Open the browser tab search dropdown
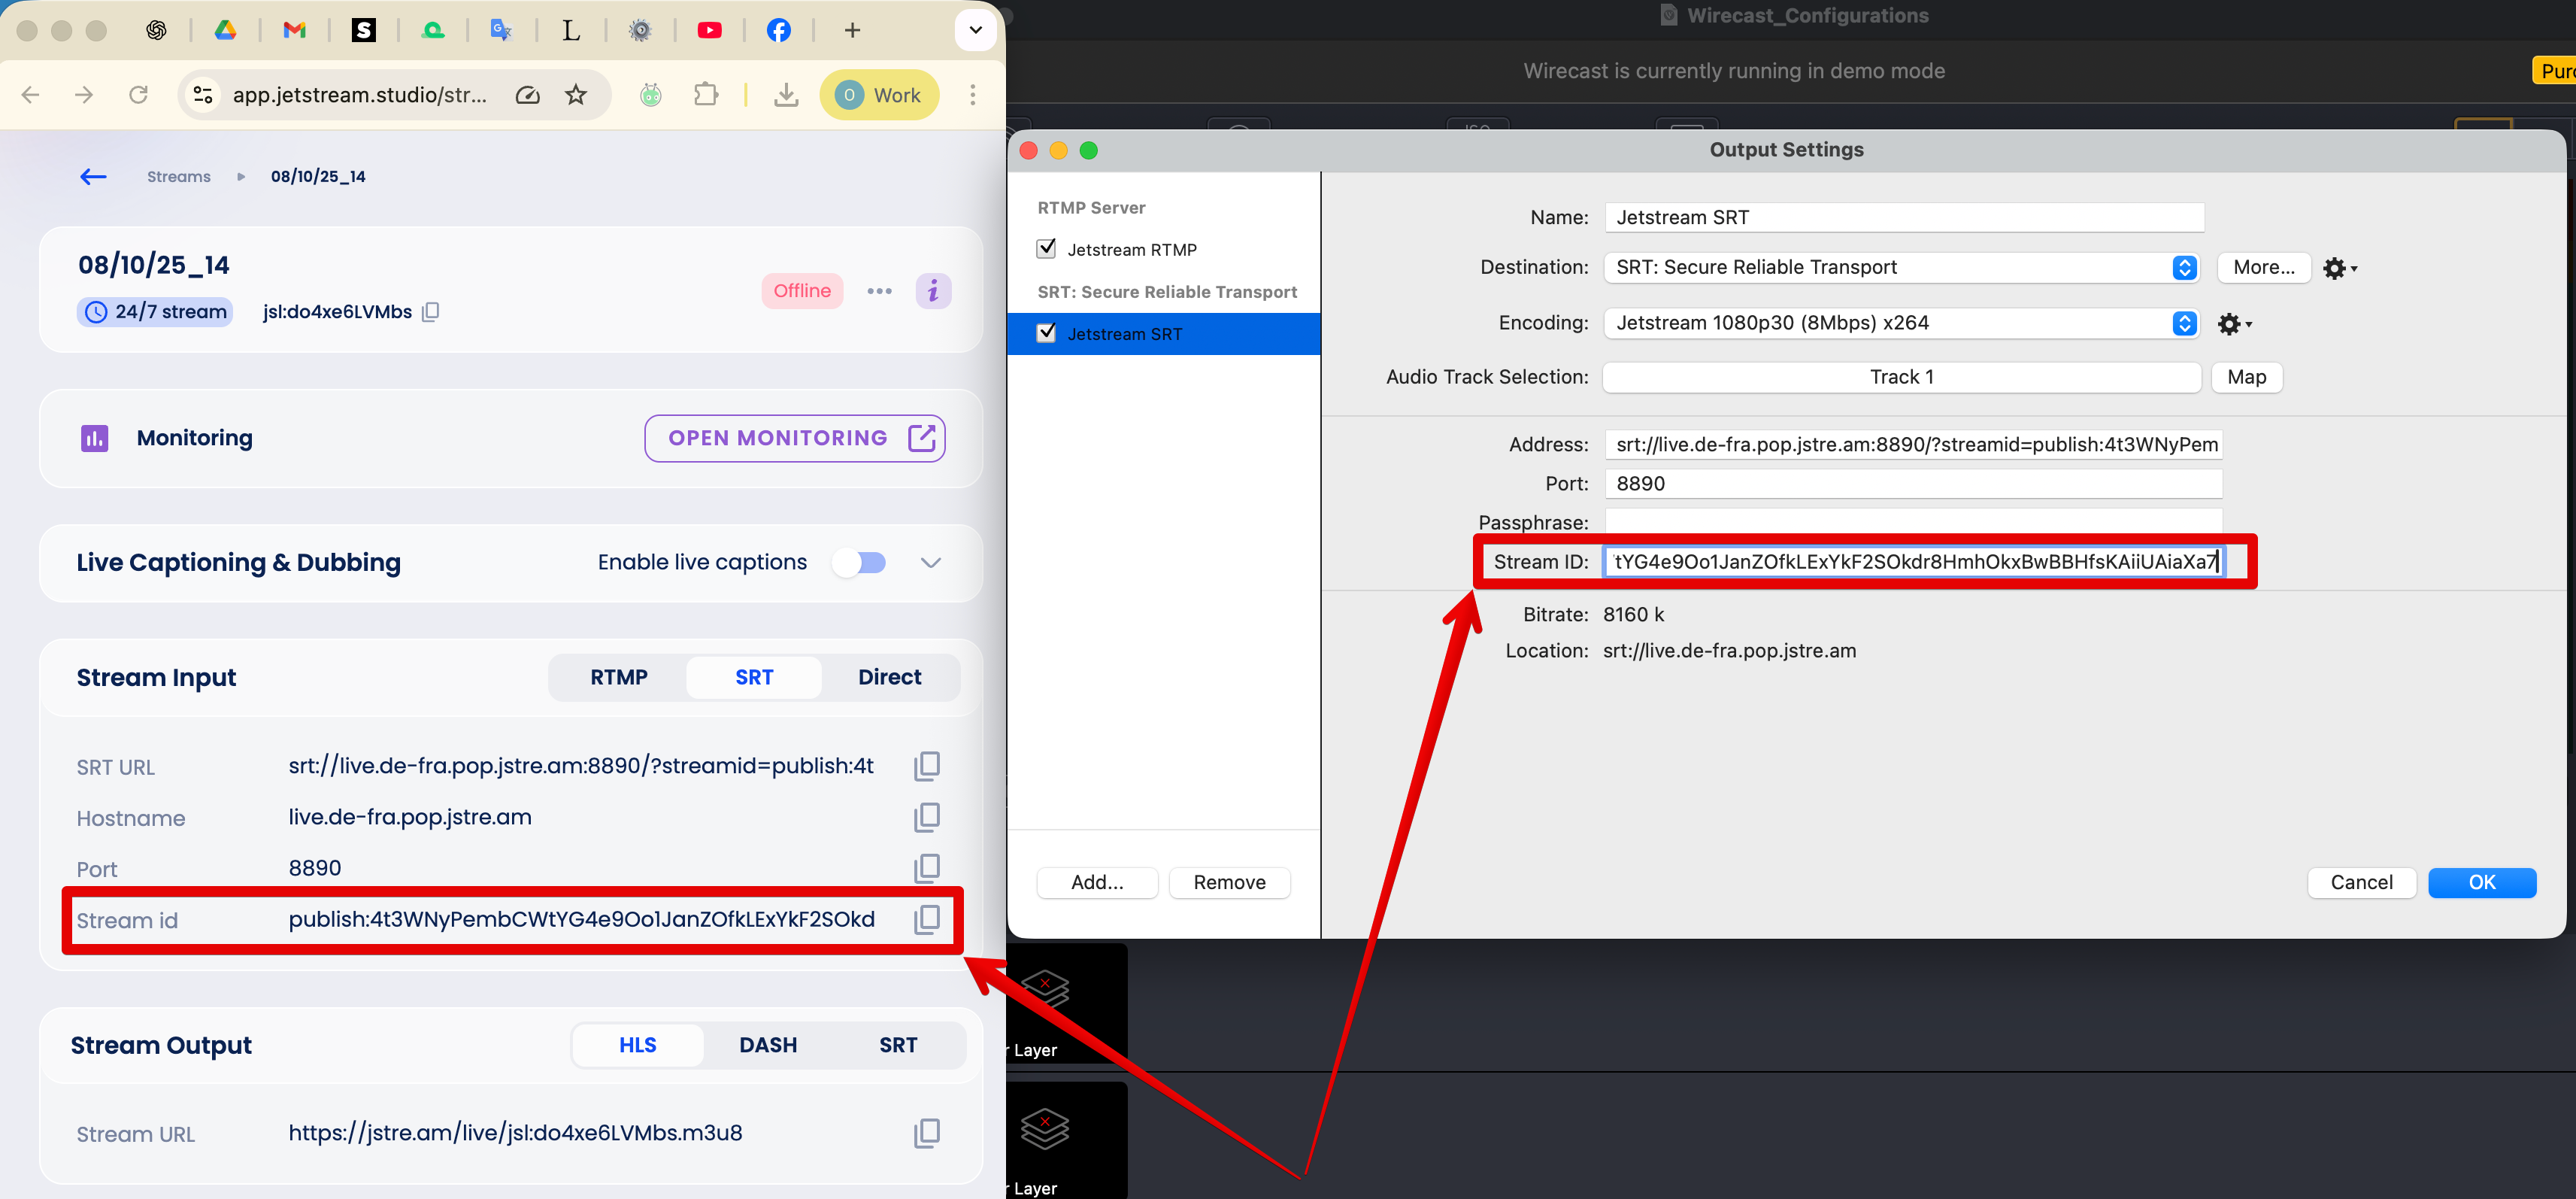2576x1199 pixels. pos(975,30)
